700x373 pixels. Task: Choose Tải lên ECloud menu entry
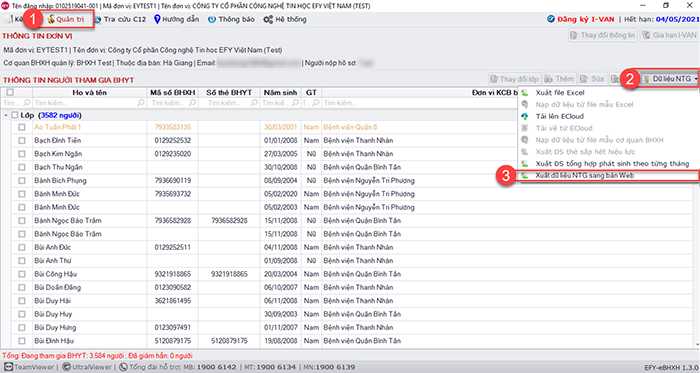pyautogui.click(x=559, y=116)
